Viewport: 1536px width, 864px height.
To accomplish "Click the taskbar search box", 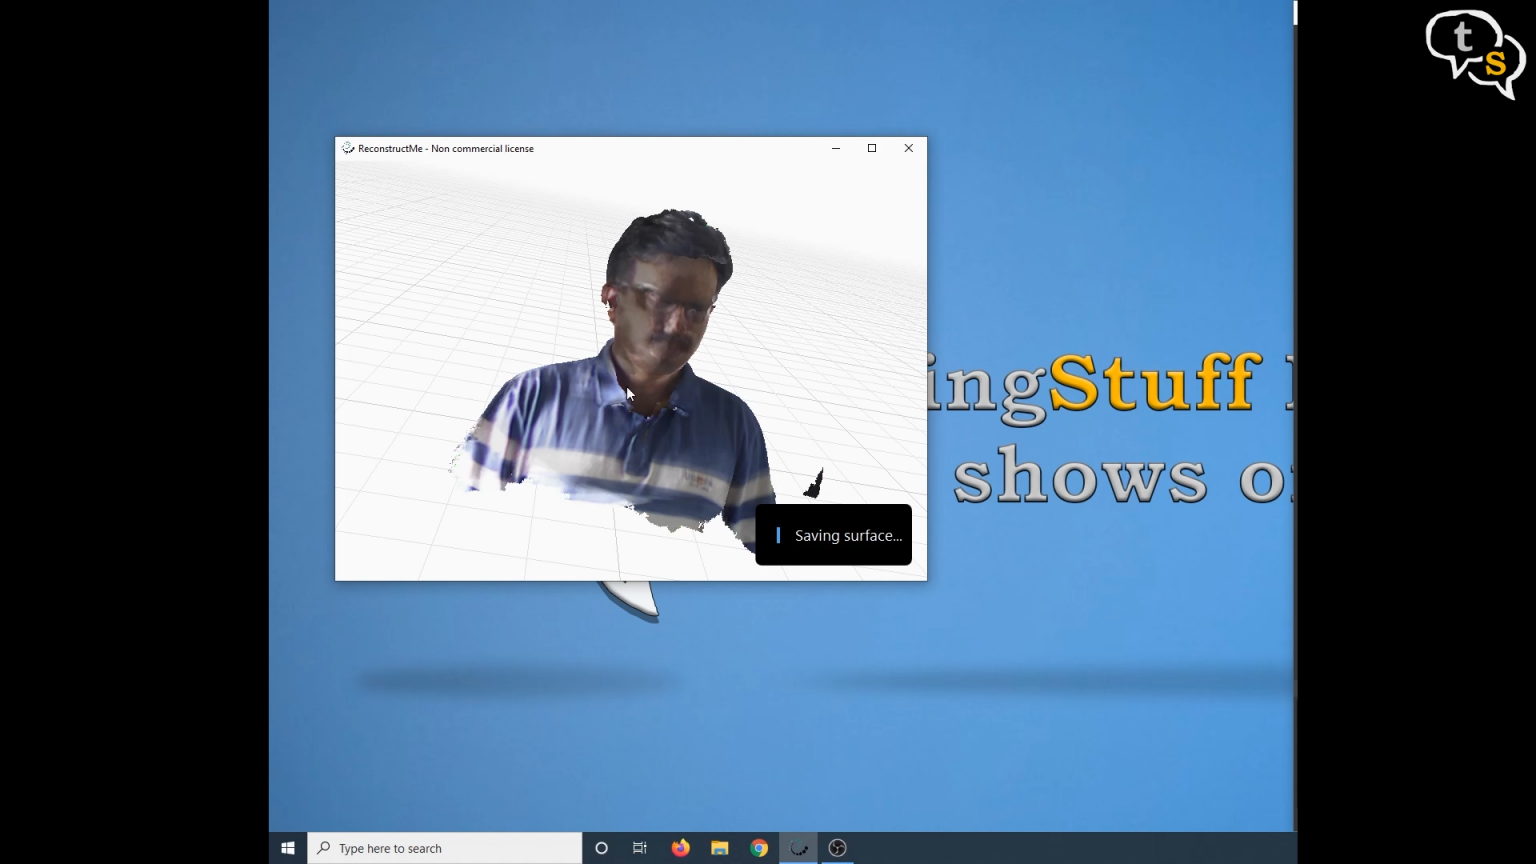I will 445,848.
